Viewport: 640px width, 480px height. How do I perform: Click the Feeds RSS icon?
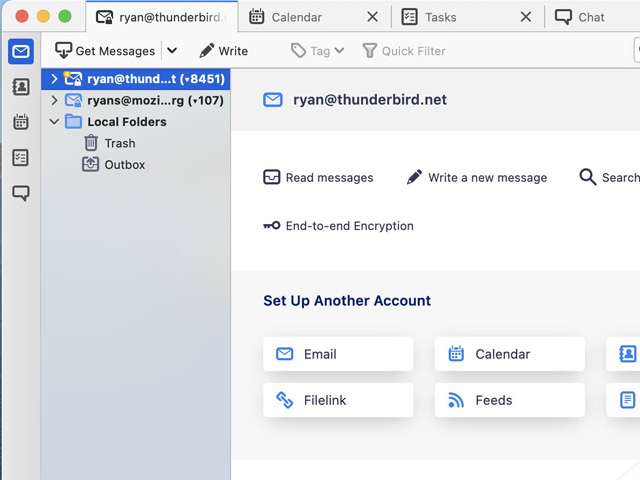[456, 400]
